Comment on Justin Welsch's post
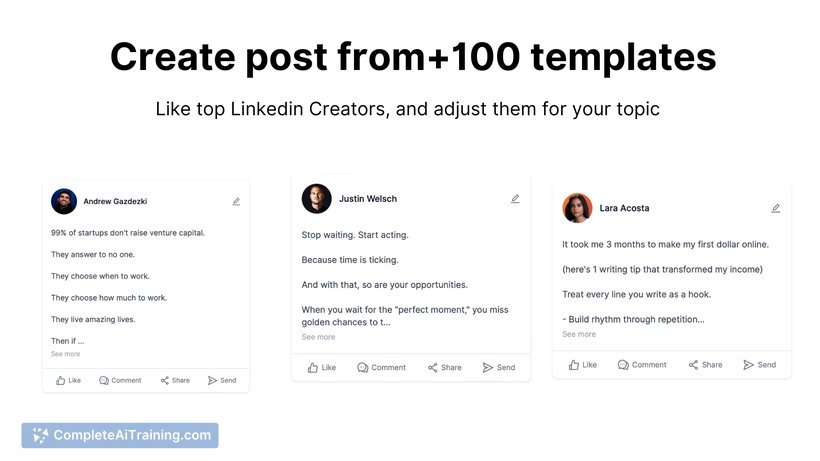820x461 pixels. point(381,367)
